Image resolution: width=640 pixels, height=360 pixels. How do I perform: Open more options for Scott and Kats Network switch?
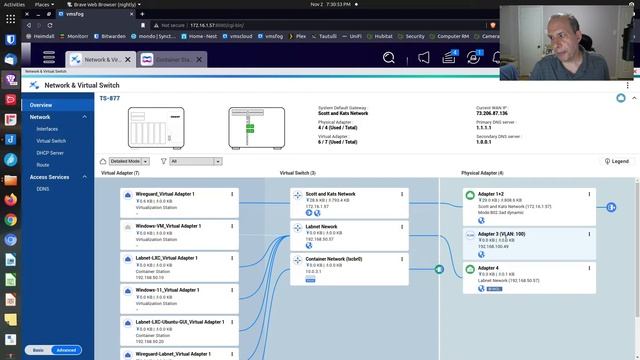402,194
